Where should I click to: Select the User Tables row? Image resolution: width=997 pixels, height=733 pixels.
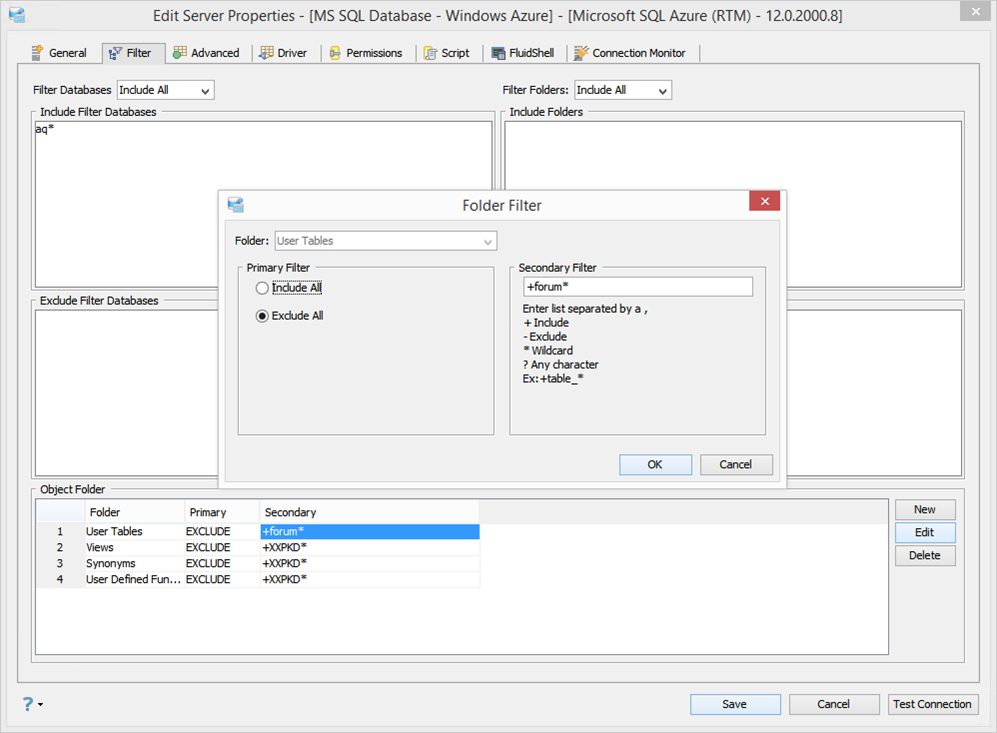258,531
